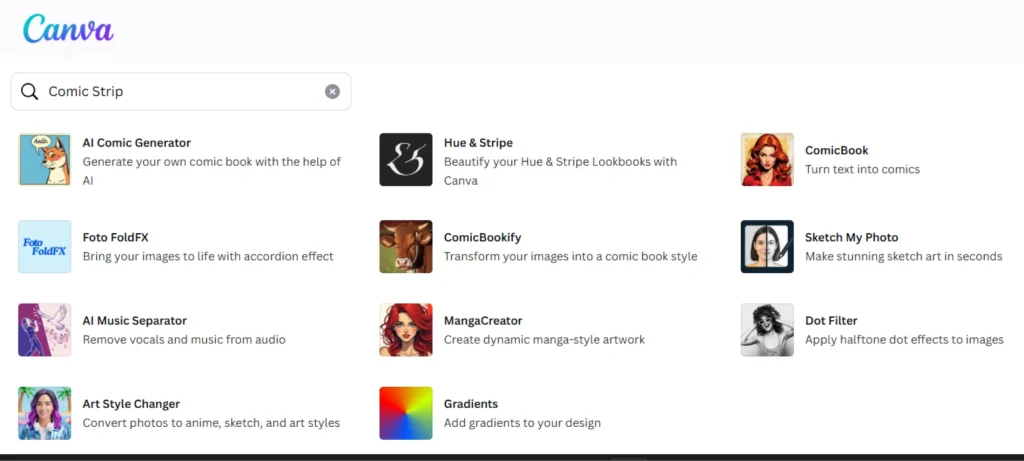Open the Art Style Changer title link

click(x=131, y=404)
